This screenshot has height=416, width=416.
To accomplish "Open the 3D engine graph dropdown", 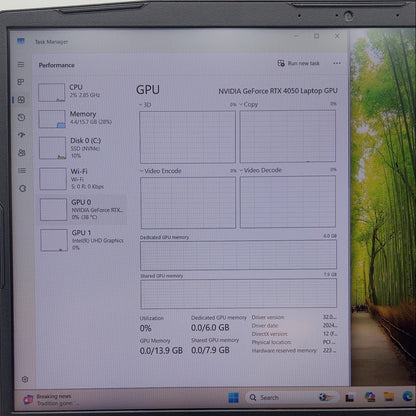I will (x=145, y=105).
